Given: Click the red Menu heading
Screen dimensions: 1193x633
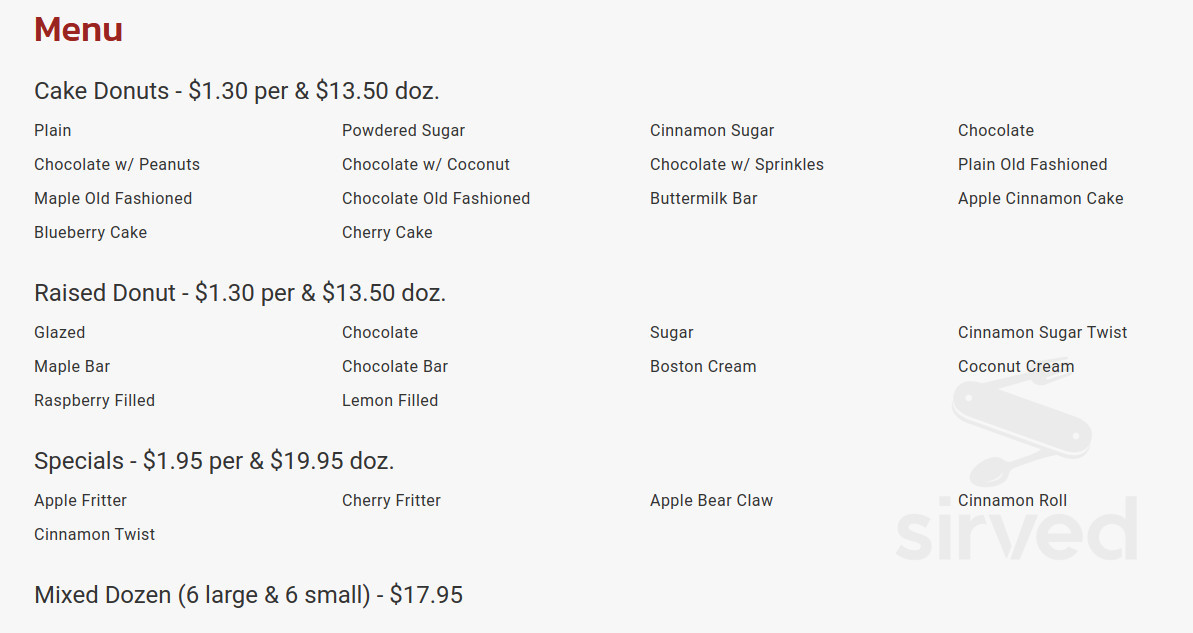Looking at the screenshot, I should [x=78, y=30].
